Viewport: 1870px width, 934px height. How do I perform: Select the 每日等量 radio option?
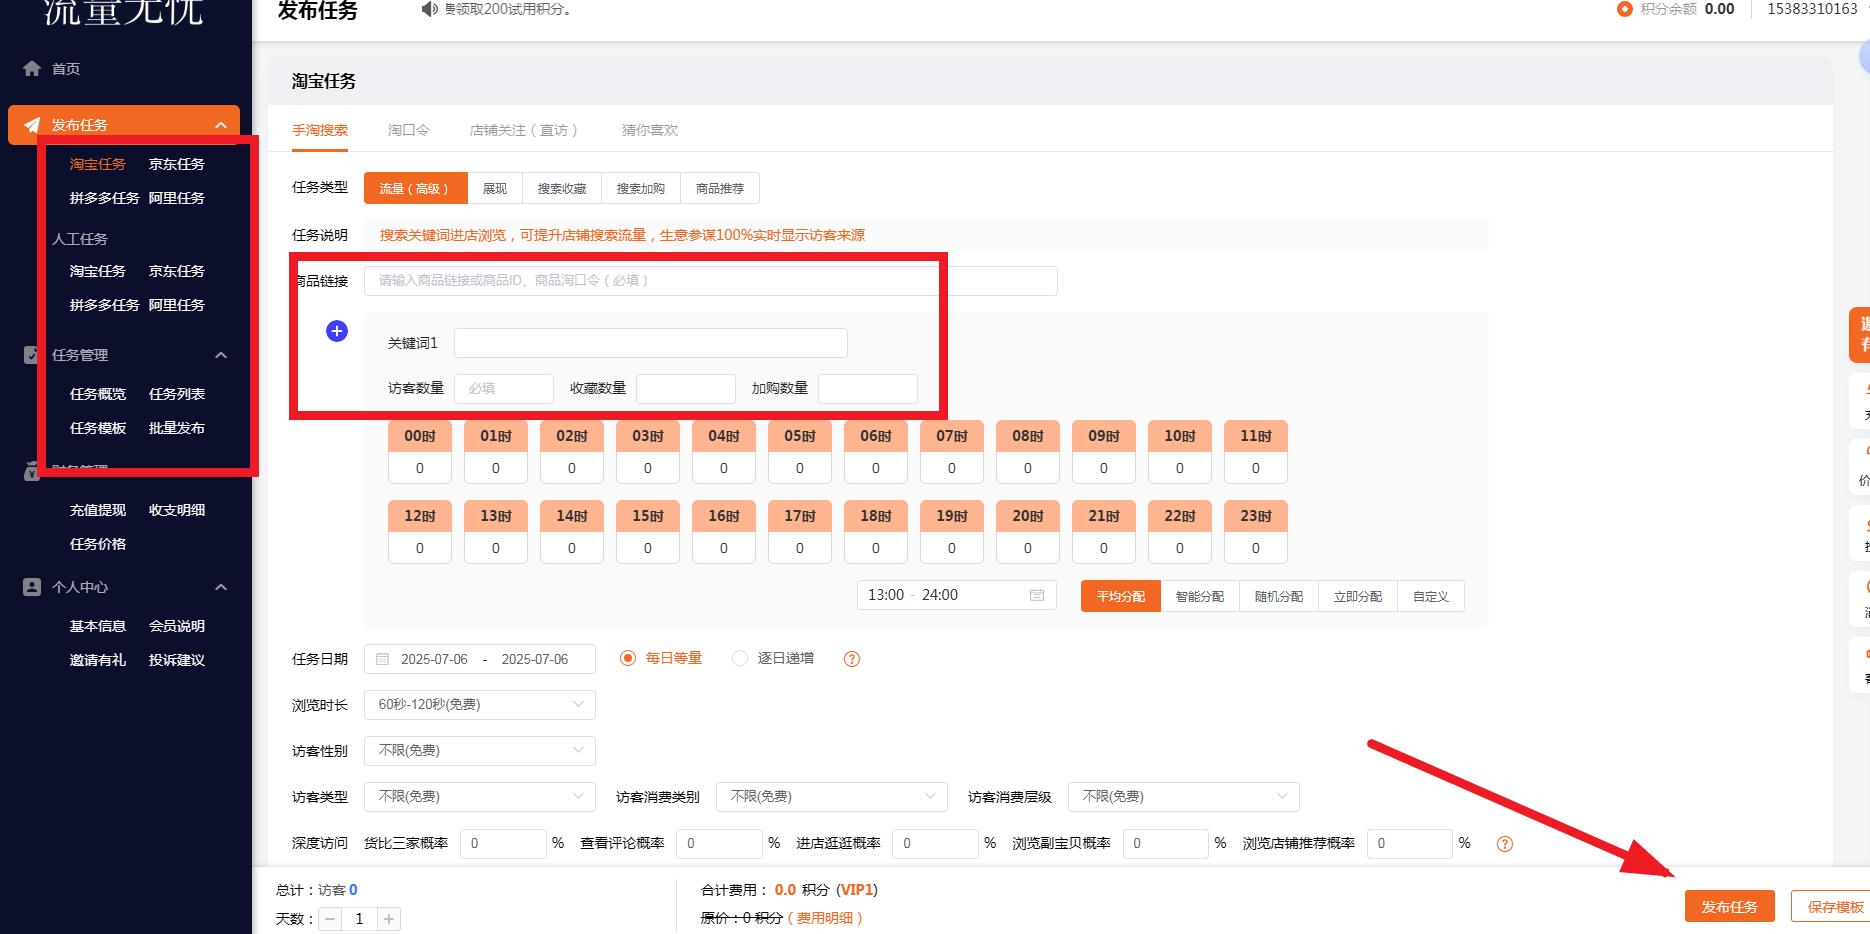[x=627, y=658]
